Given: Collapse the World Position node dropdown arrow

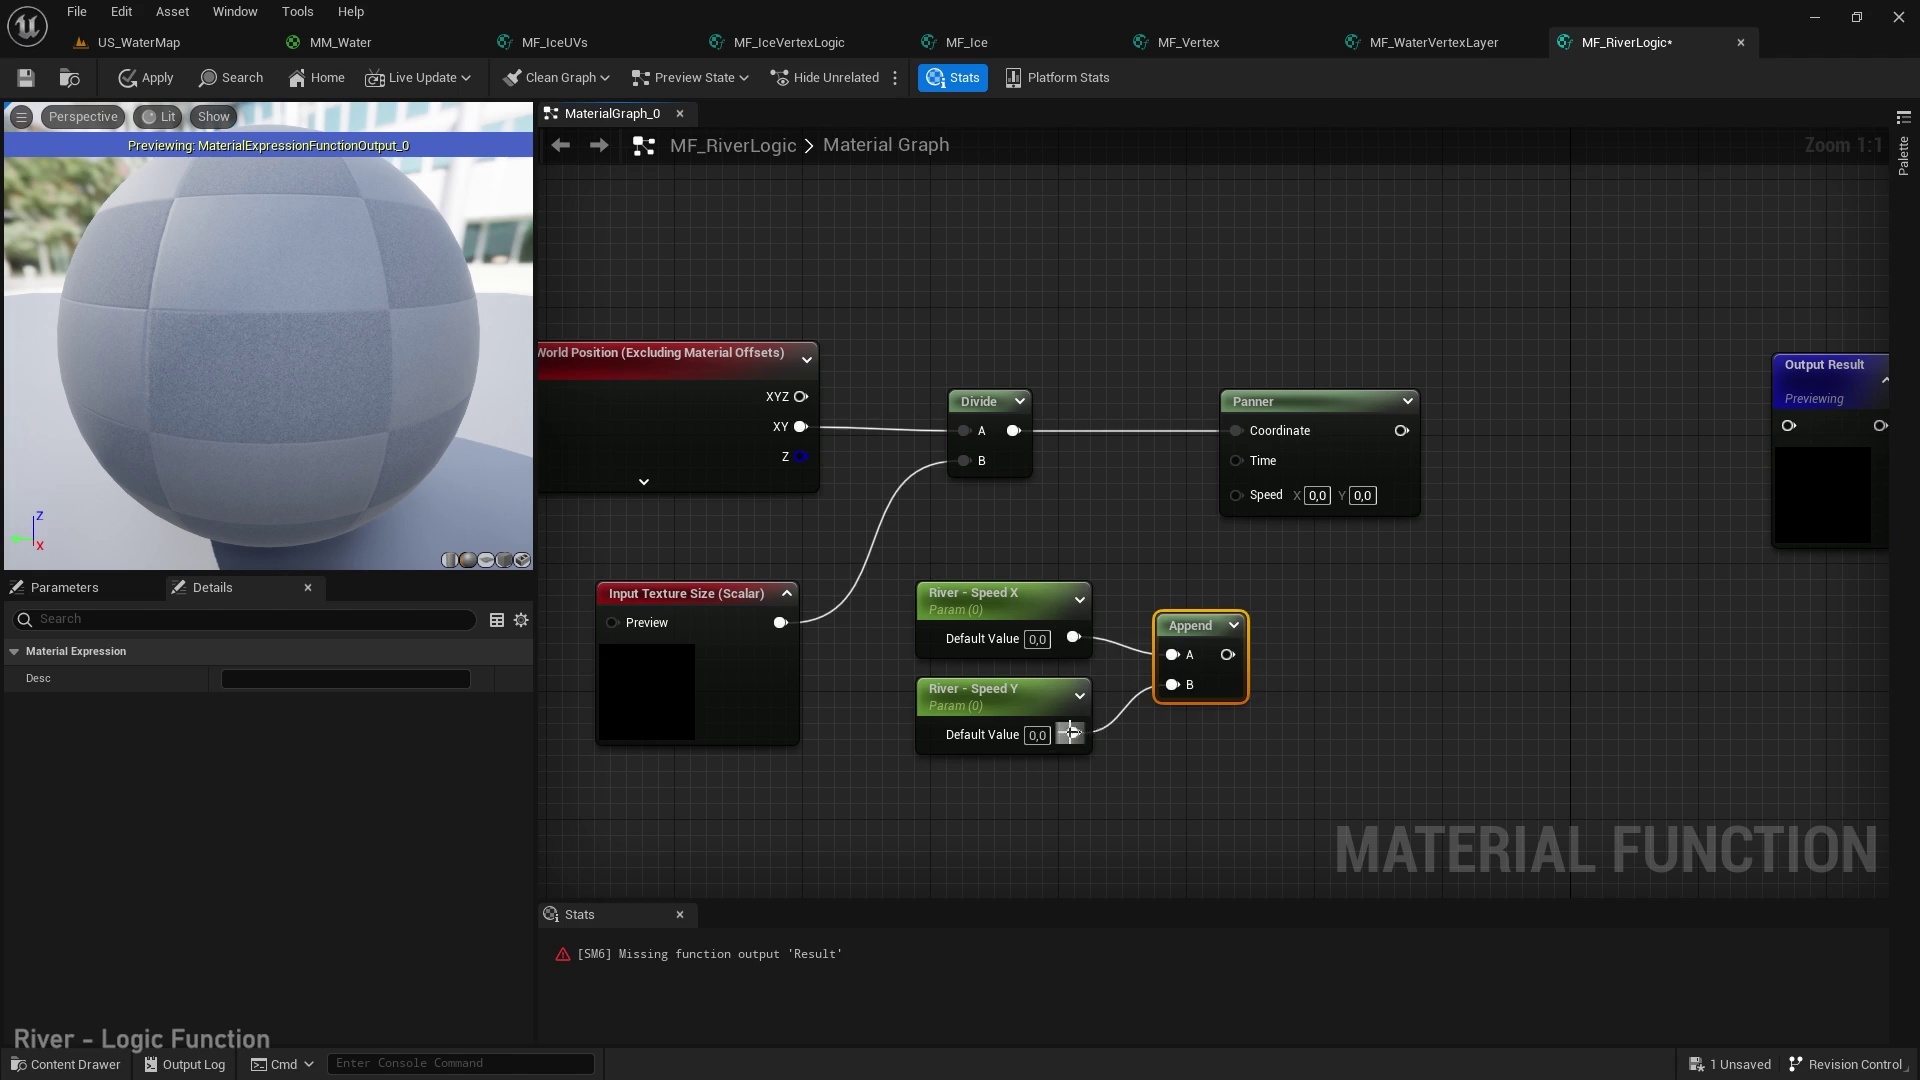Looking at the screenshot, I should [807, 360].
